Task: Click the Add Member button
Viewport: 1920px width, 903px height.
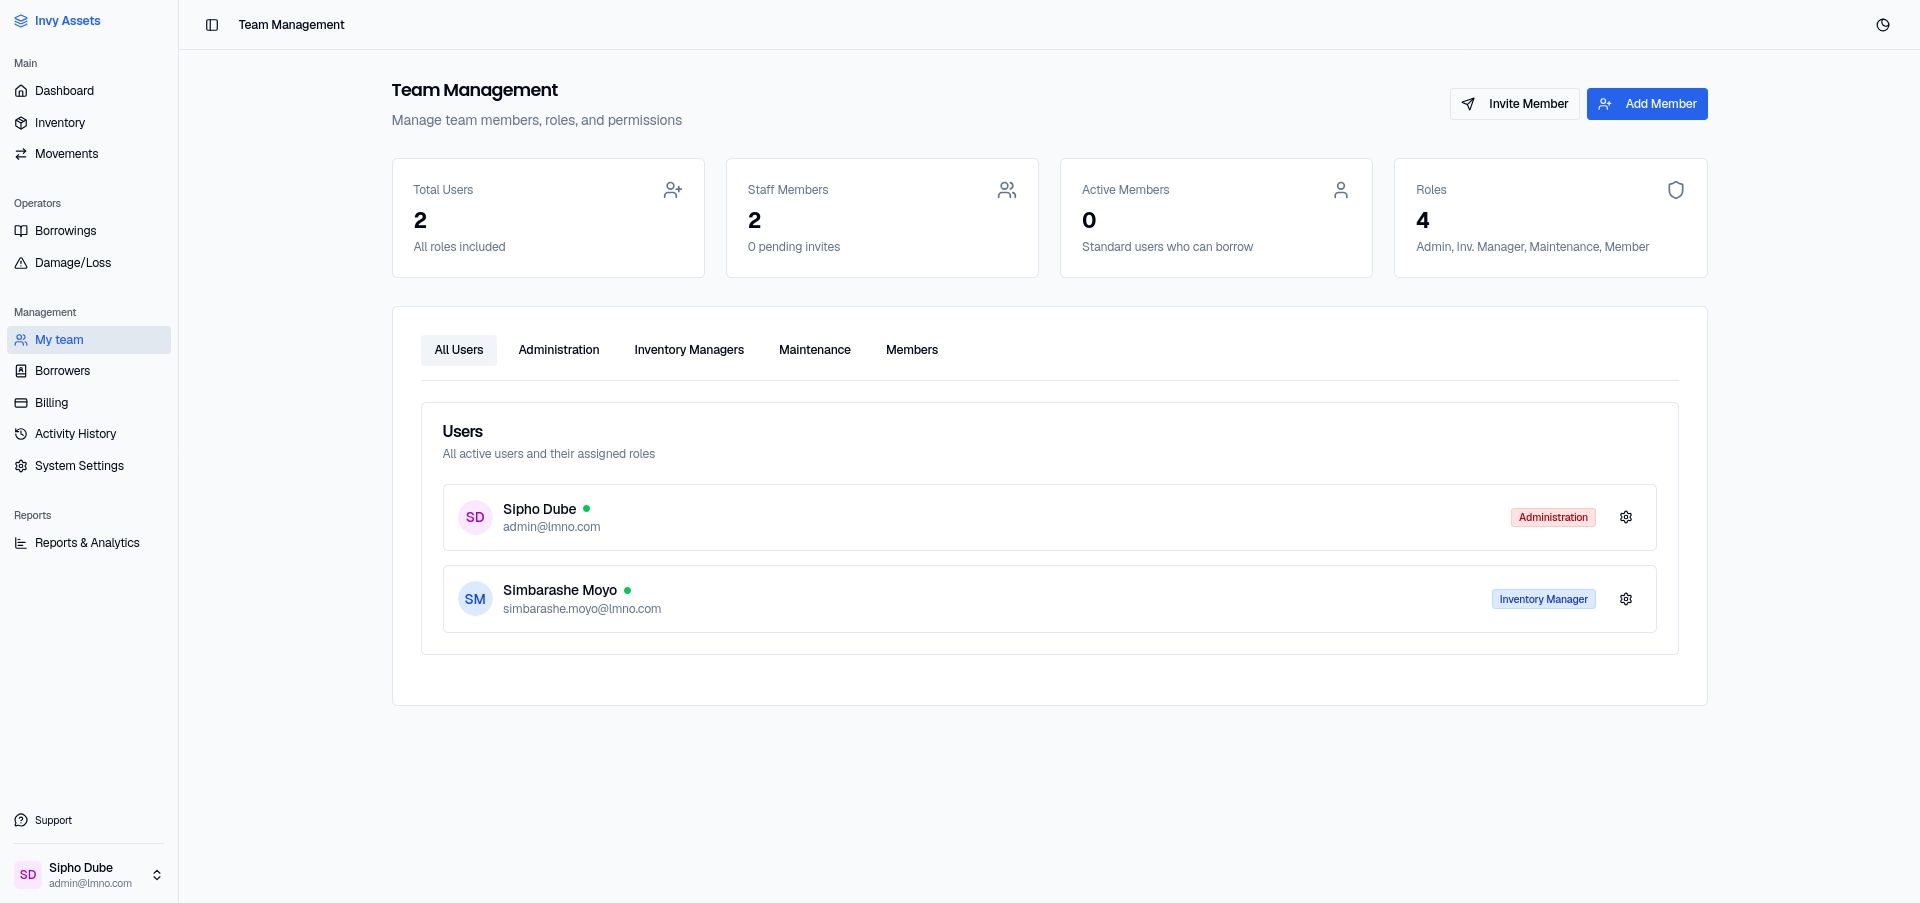Action: (x=1647, y=104)
